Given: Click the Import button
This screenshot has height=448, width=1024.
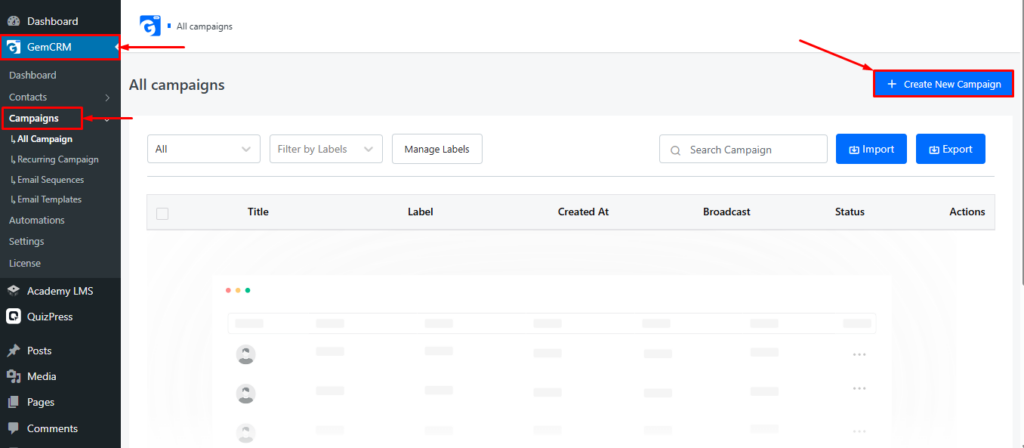Looking at the screenshot, I should [x=871, y=149].
